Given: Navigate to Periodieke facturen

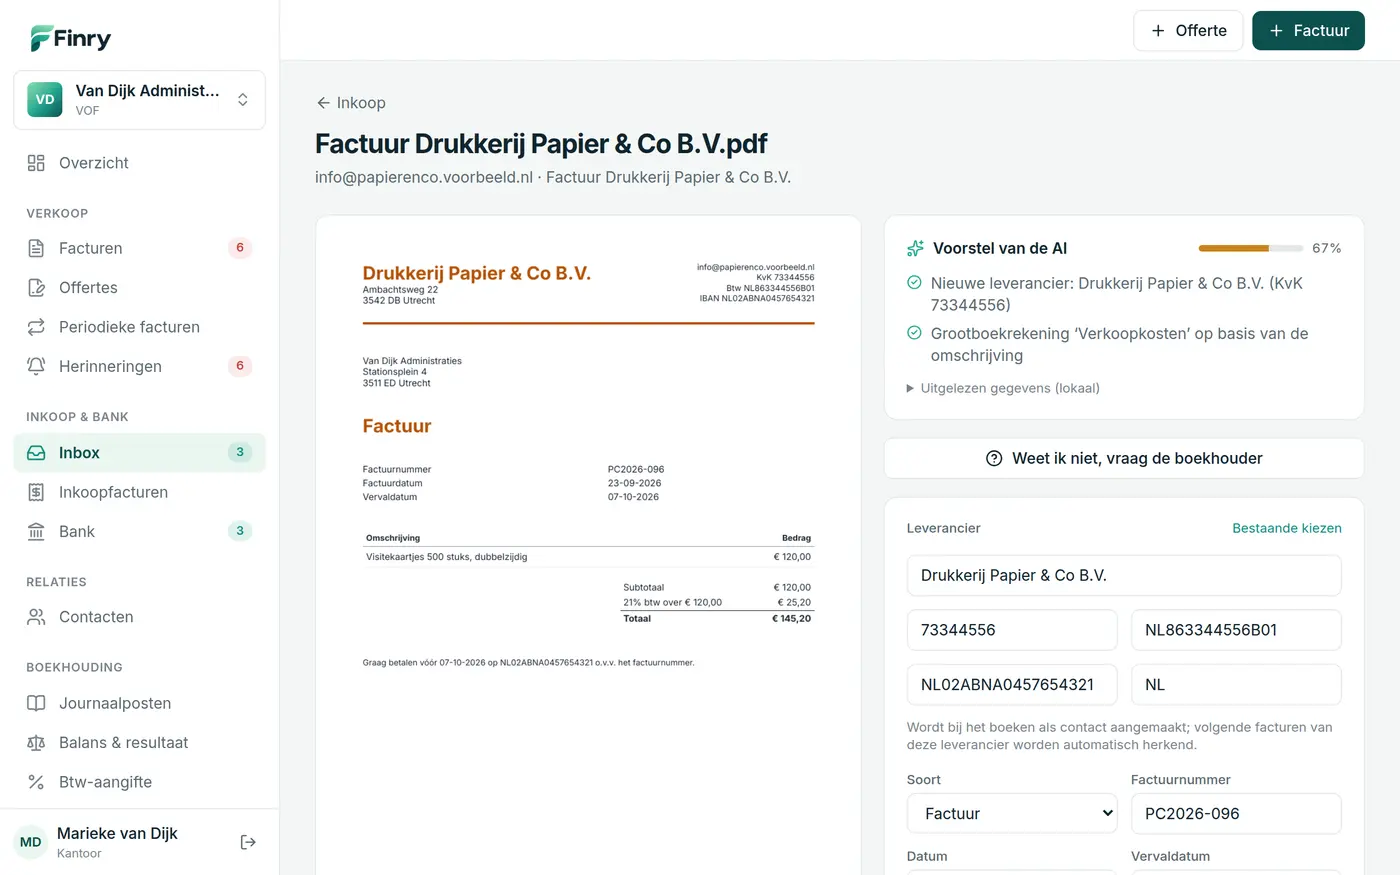Looking at the screenshot, I should (x=139, y=327).
